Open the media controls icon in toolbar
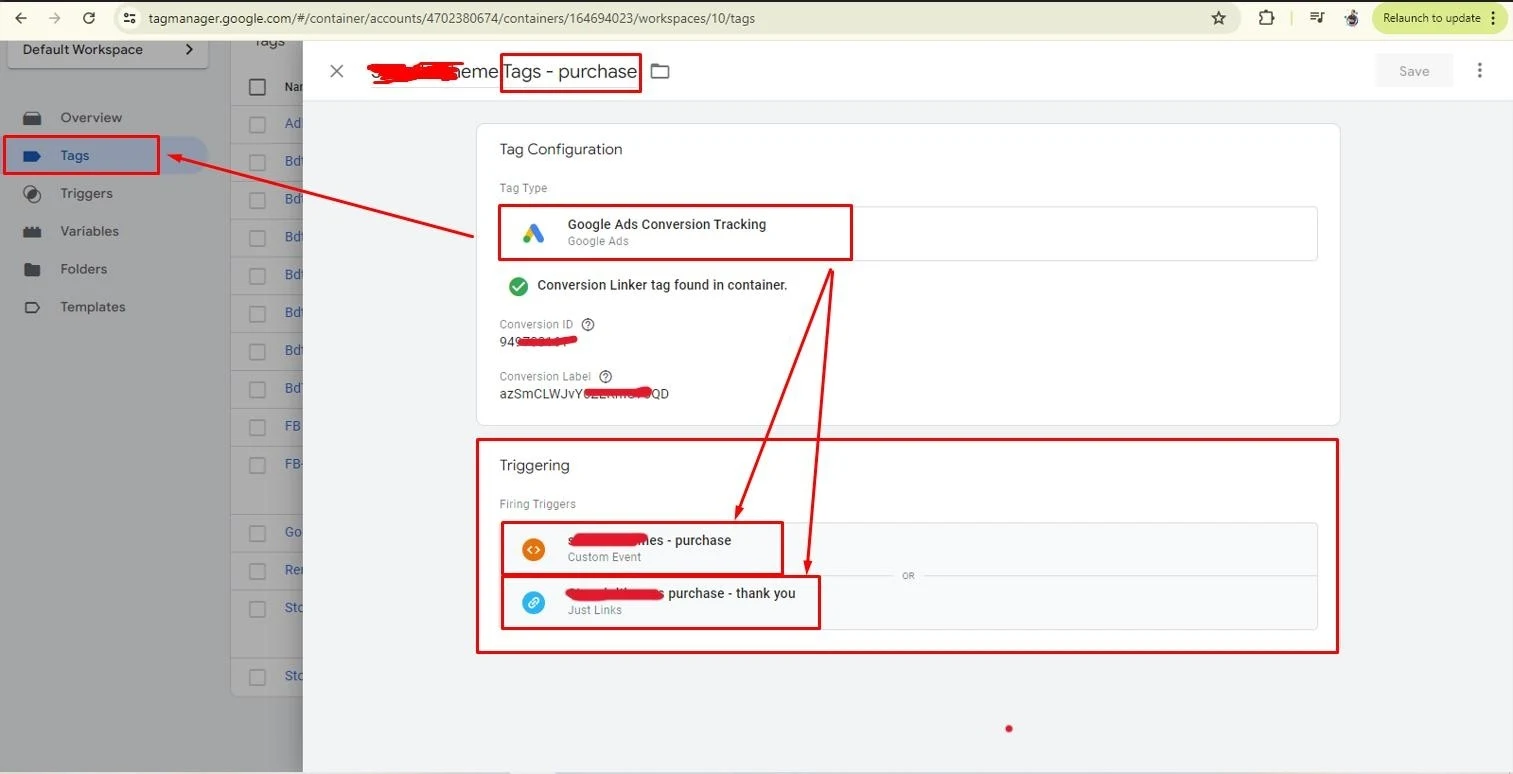Screen dimensions: 1513x774 [1317, 18]
